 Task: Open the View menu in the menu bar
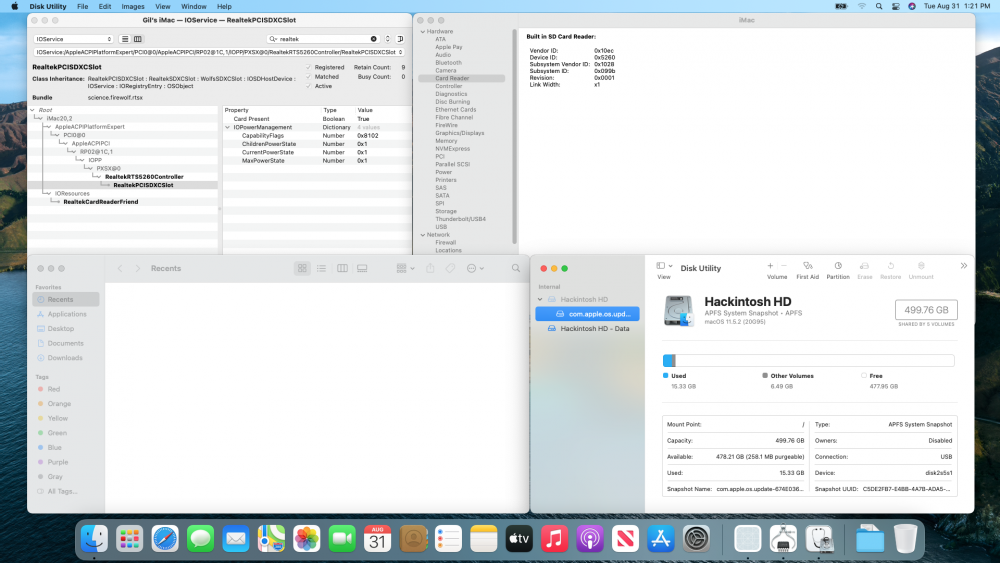[x=163, y=6]
